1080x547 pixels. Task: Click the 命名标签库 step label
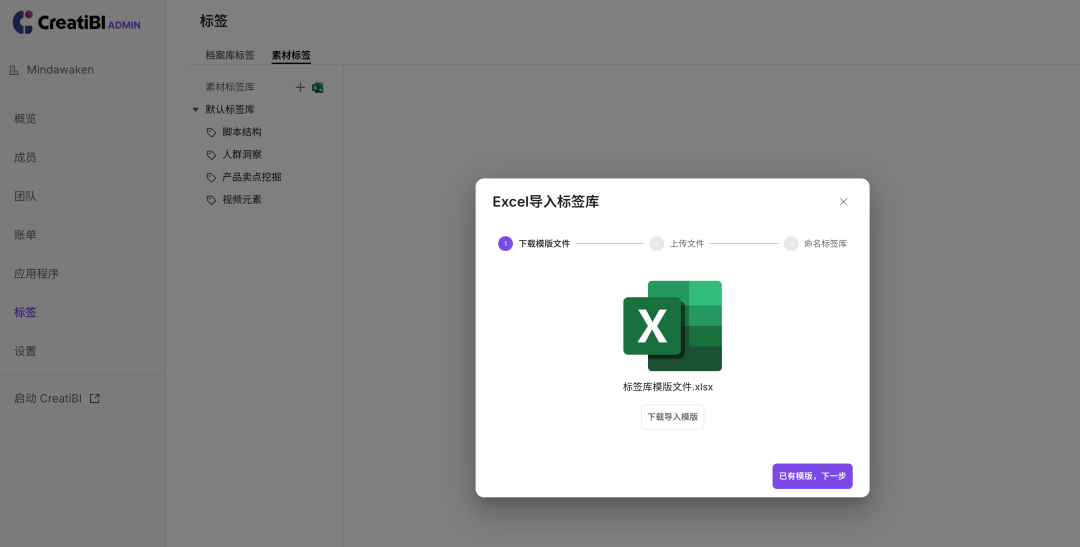825,243
